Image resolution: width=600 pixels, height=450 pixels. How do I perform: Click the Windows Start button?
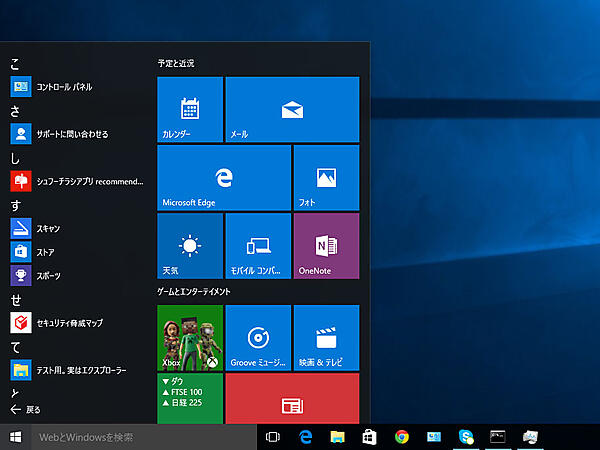[x=16, y=437]
